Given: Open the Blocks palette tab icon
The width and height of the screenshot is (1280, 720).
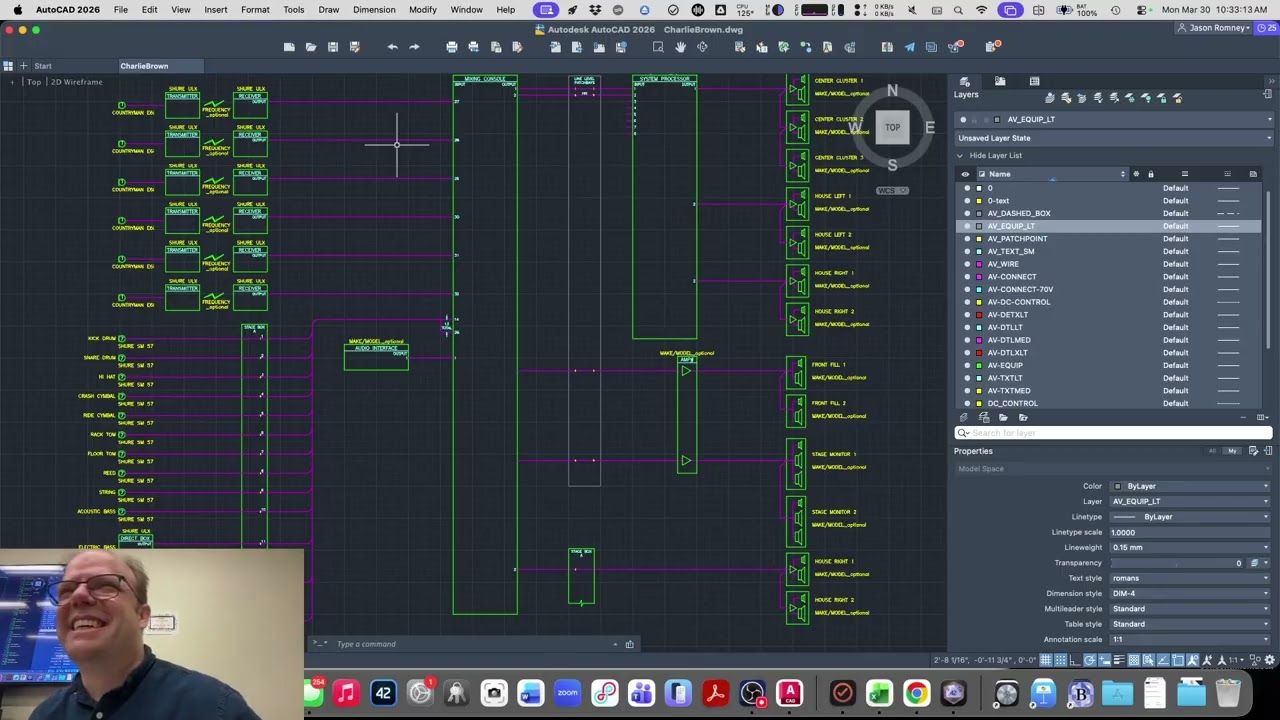Looking at the screenshot, I should pos(1000,81).
